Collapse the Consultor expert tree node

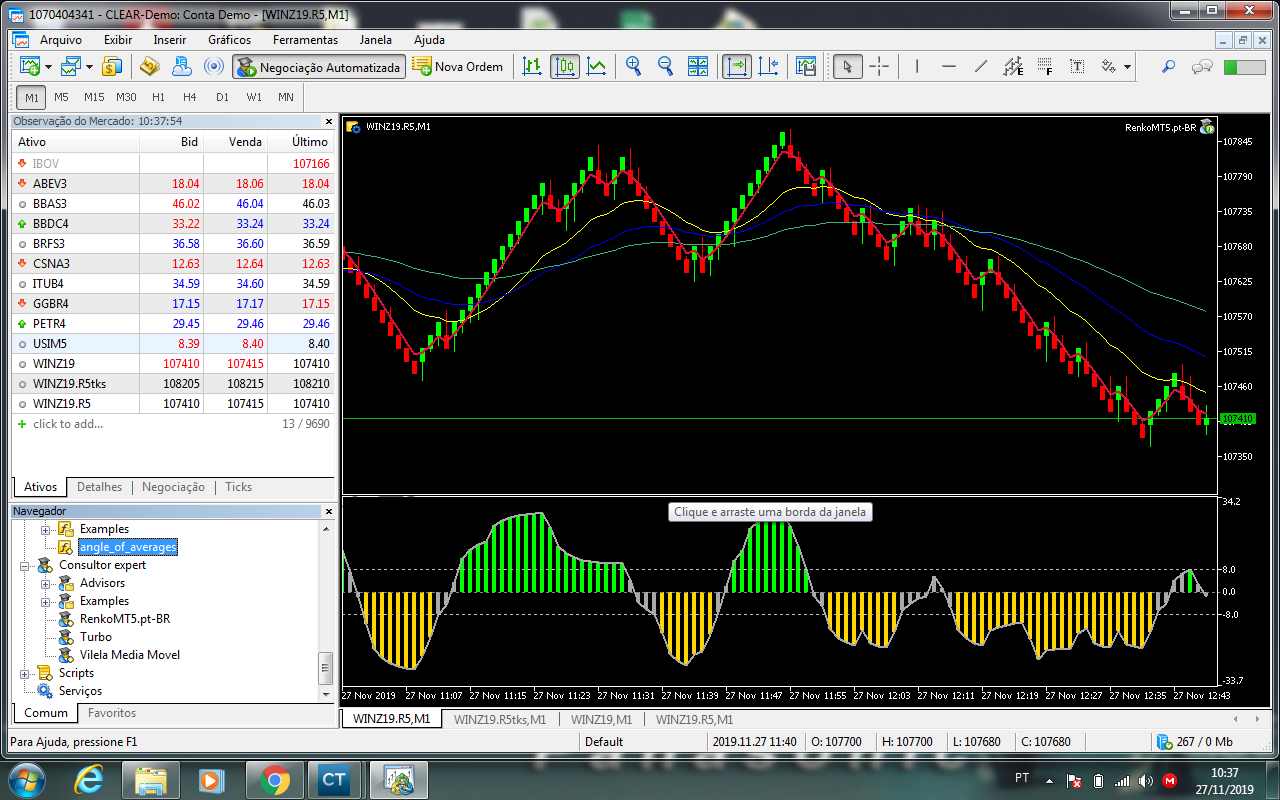pos(25,565)
